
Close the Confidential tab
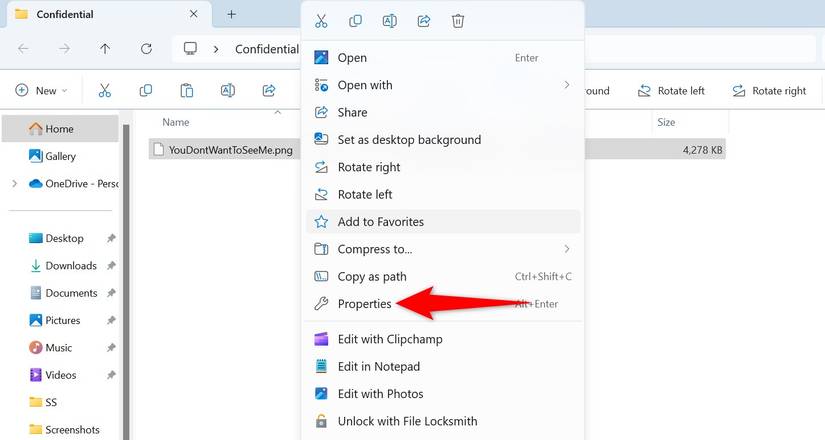194,14
